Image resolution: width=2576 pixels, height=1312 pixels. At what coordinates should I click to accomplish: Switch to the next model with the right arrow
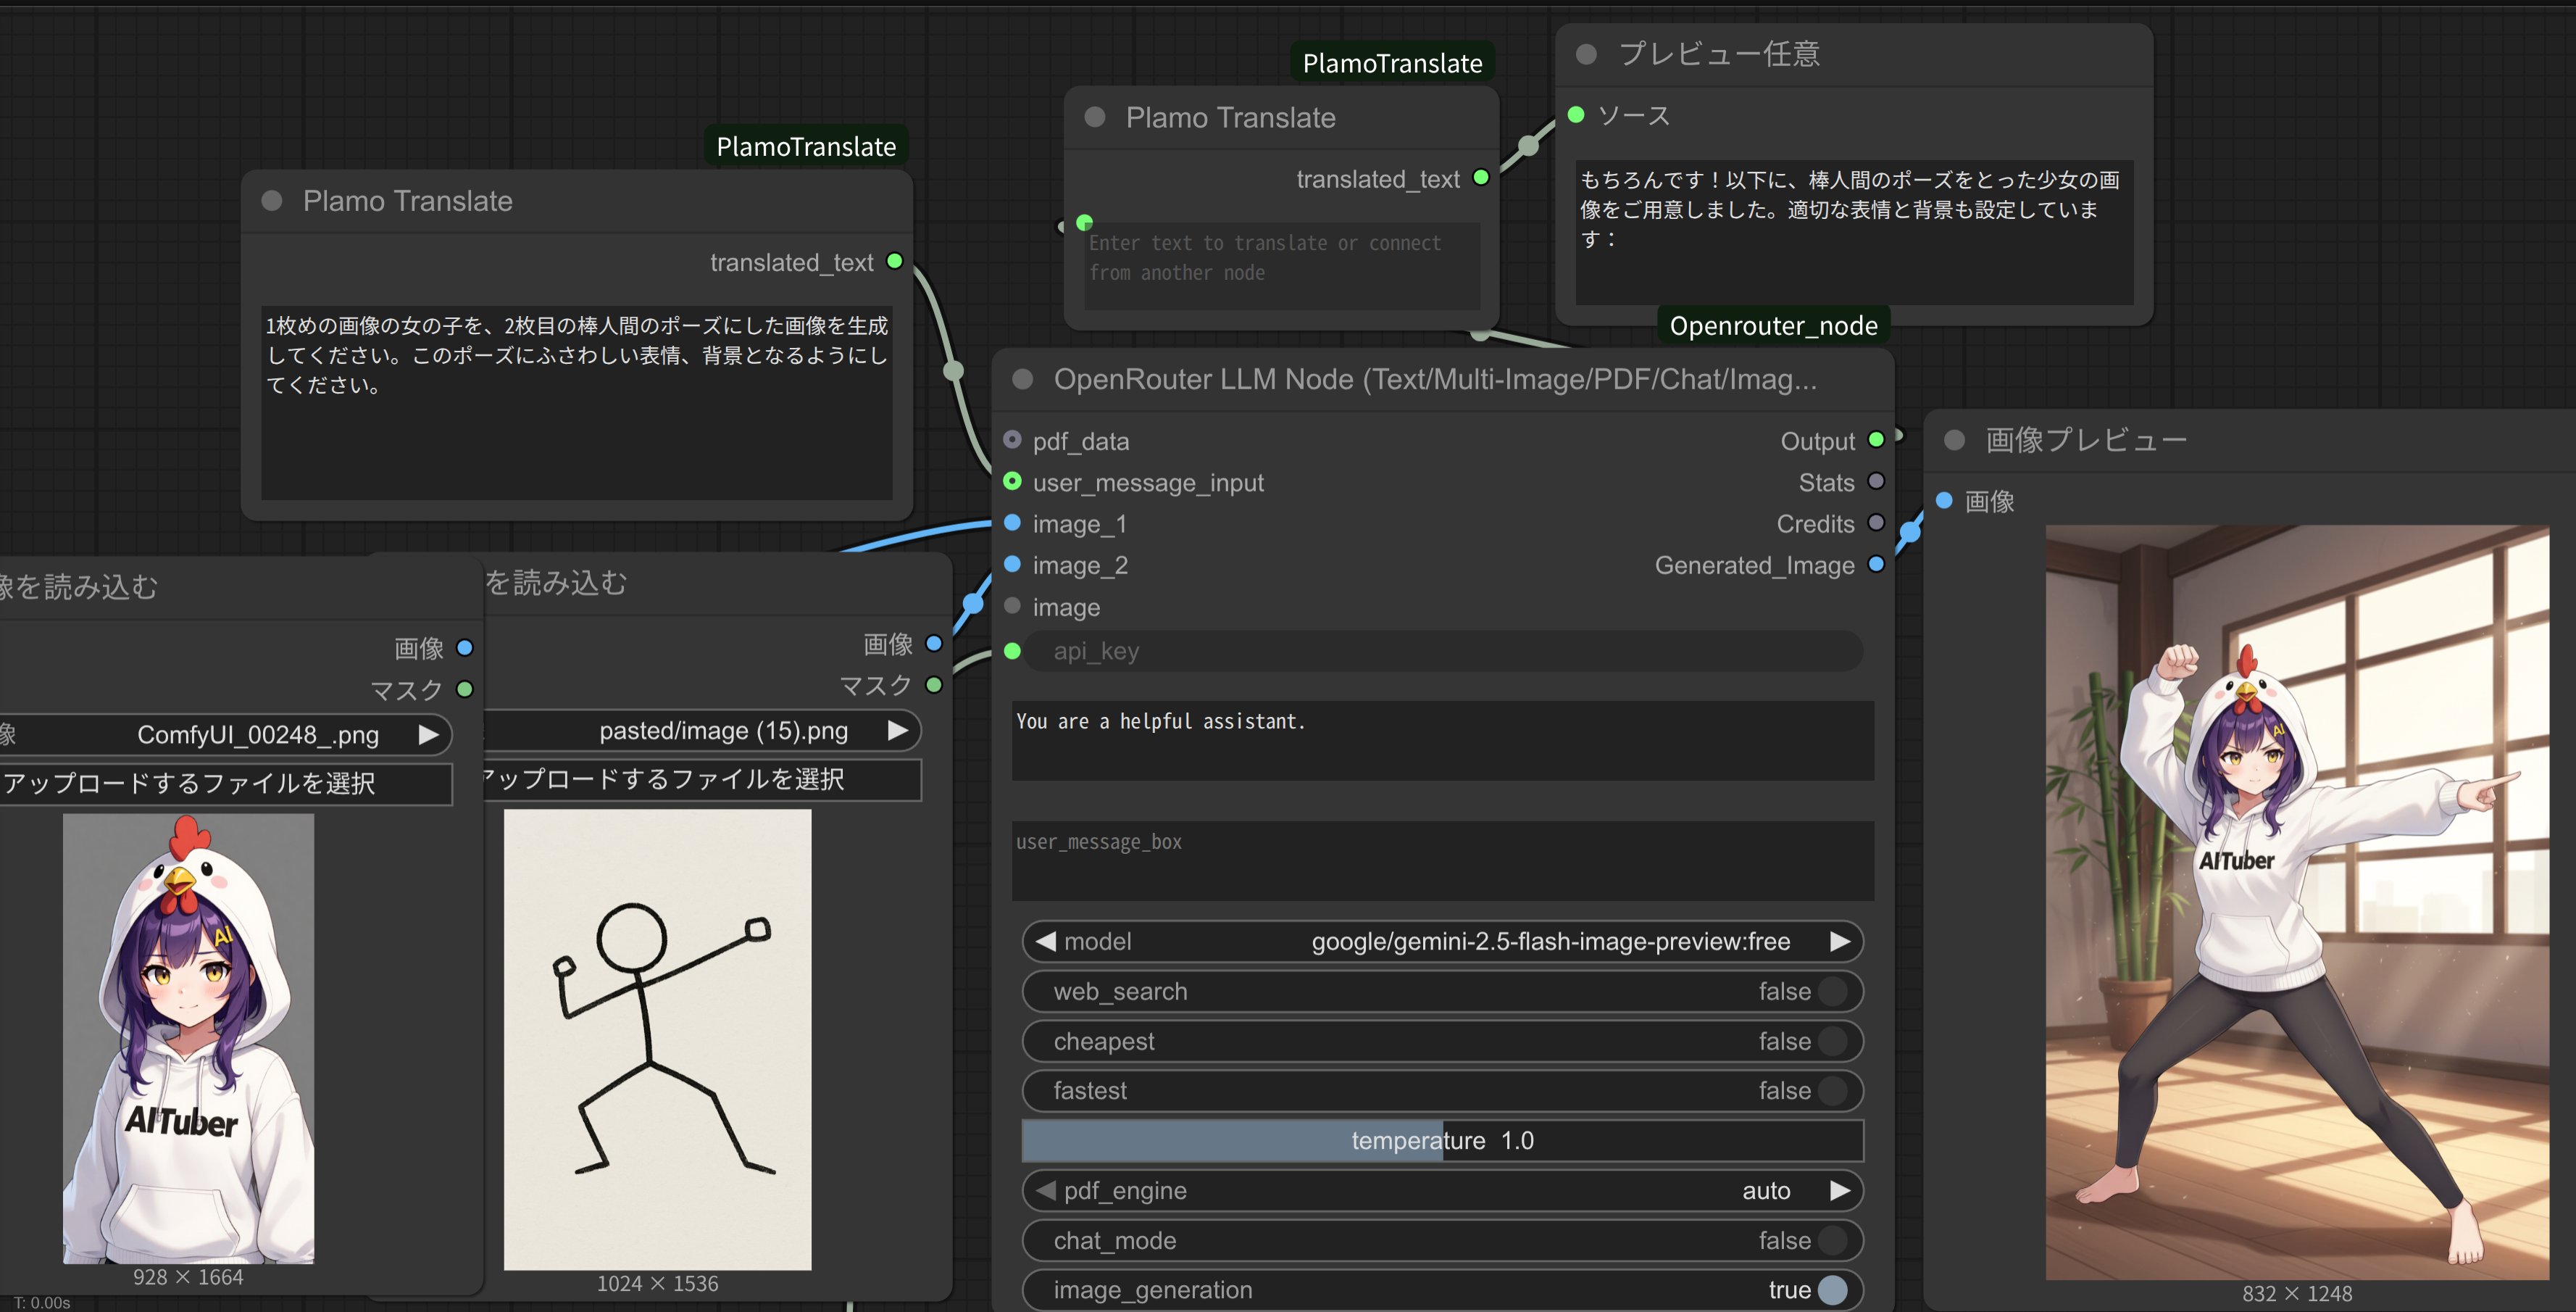[x=1839, y=941]
